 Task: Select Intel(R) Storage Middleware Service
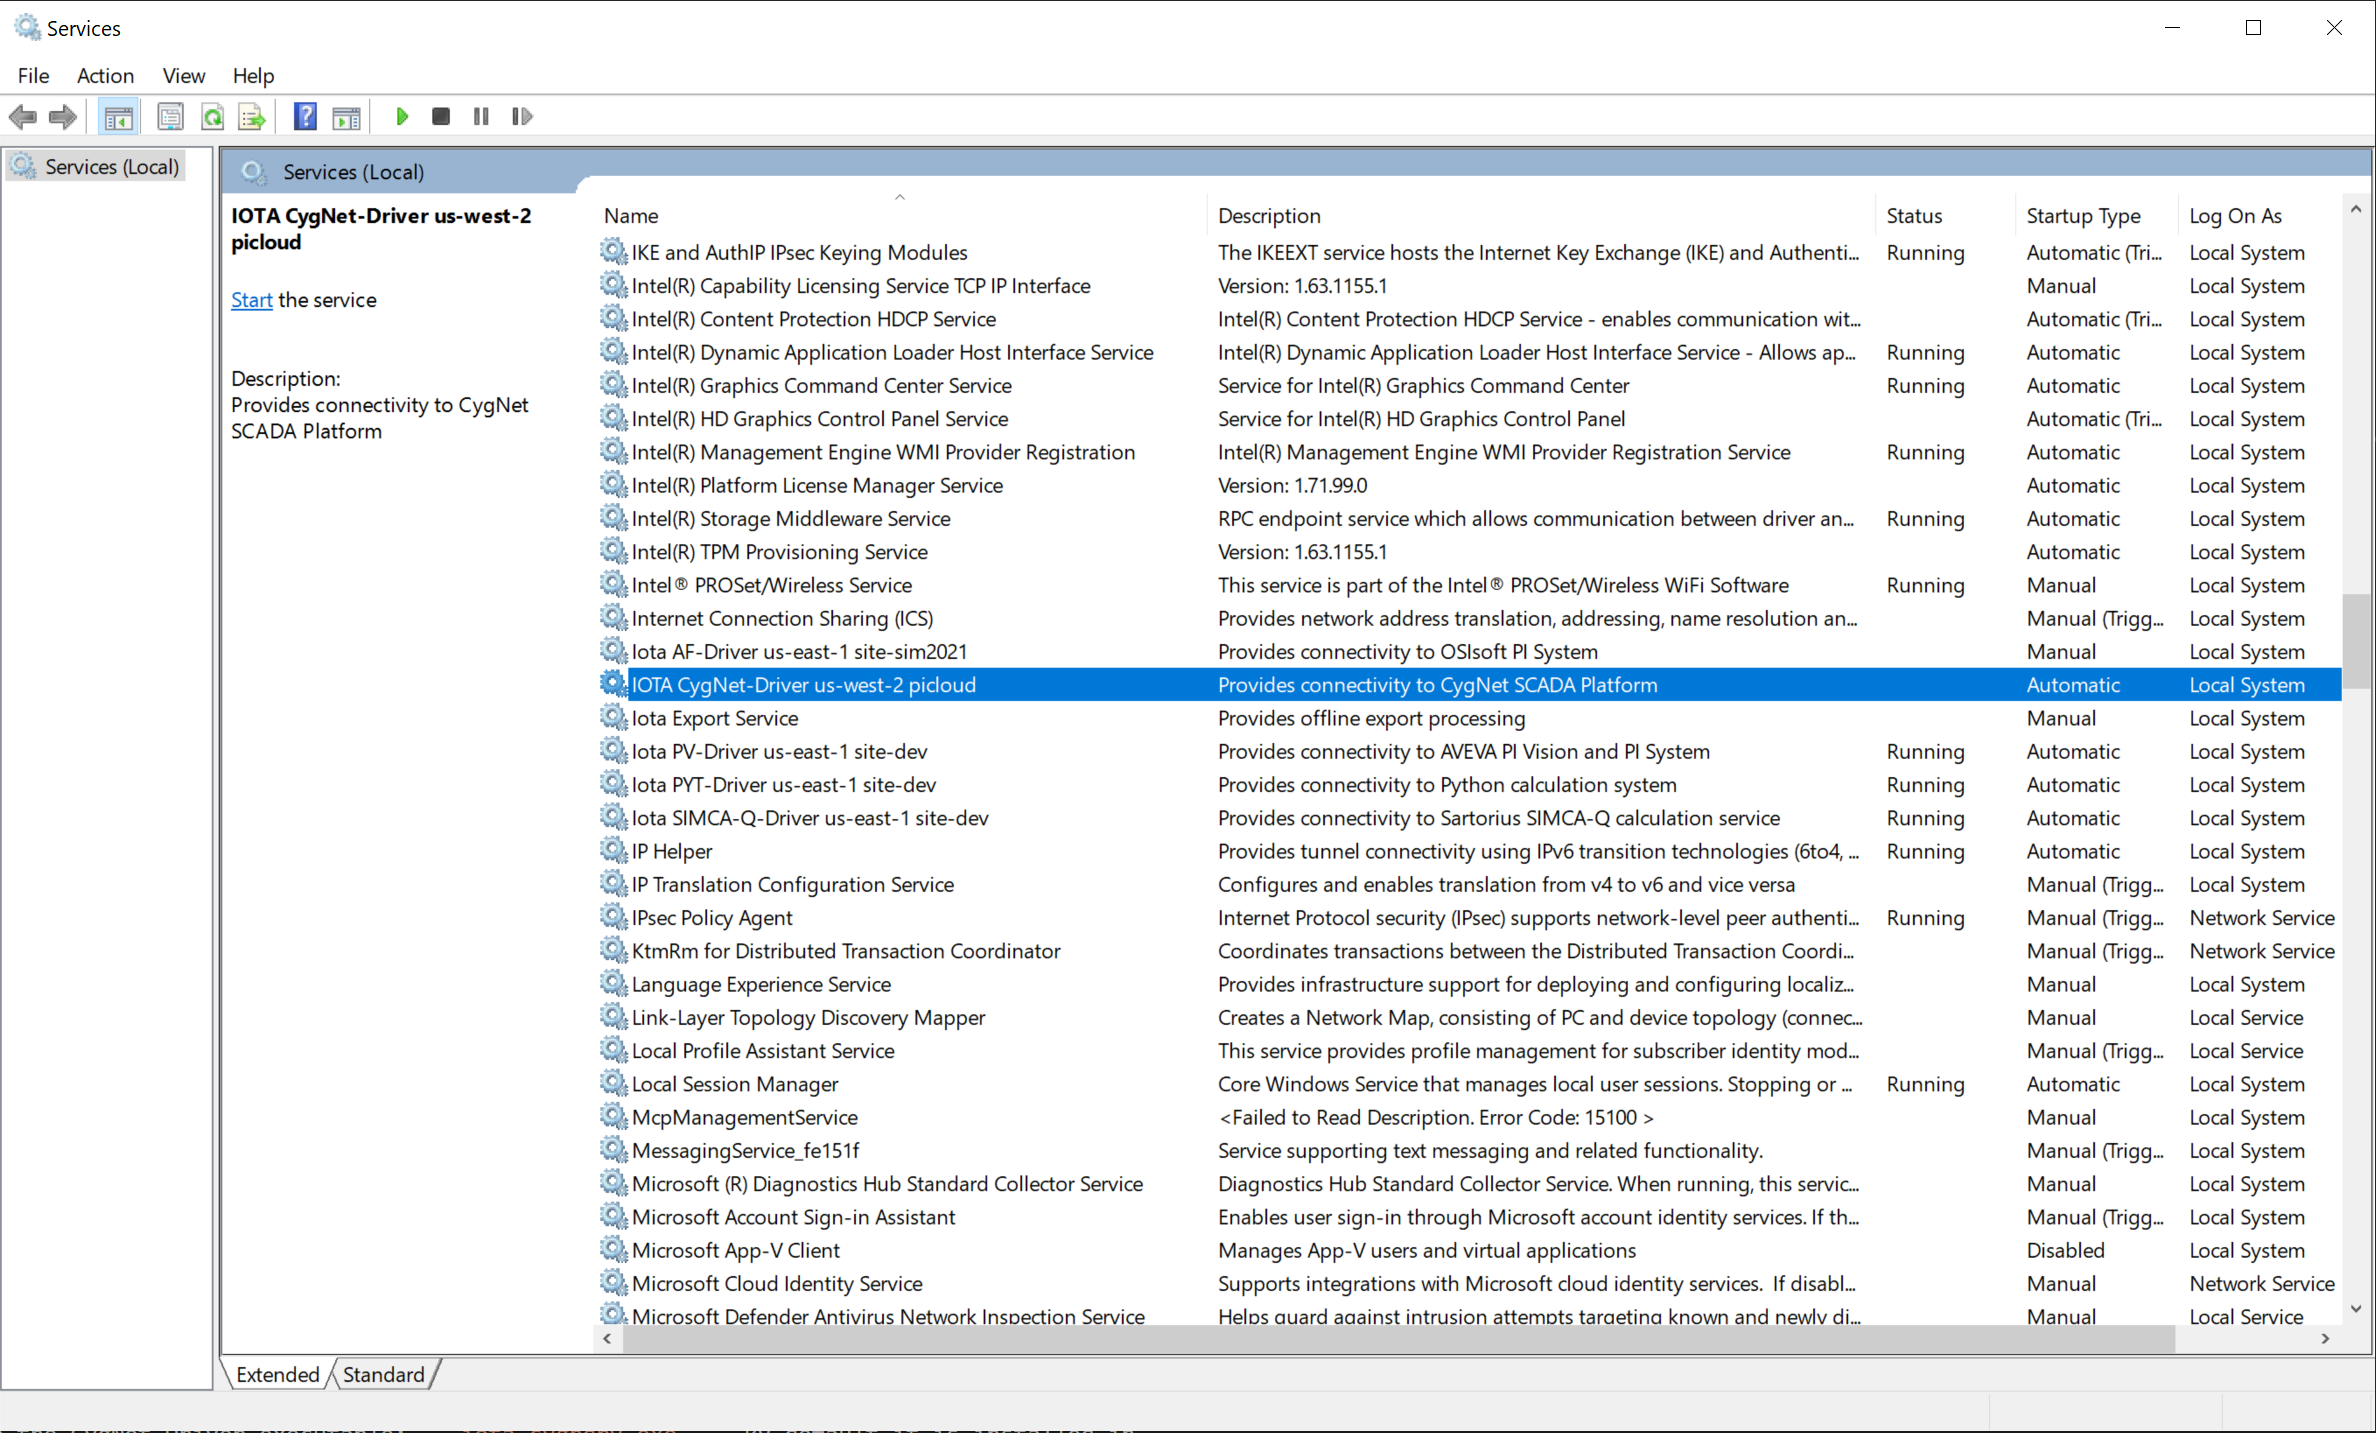click(1468, 518)
